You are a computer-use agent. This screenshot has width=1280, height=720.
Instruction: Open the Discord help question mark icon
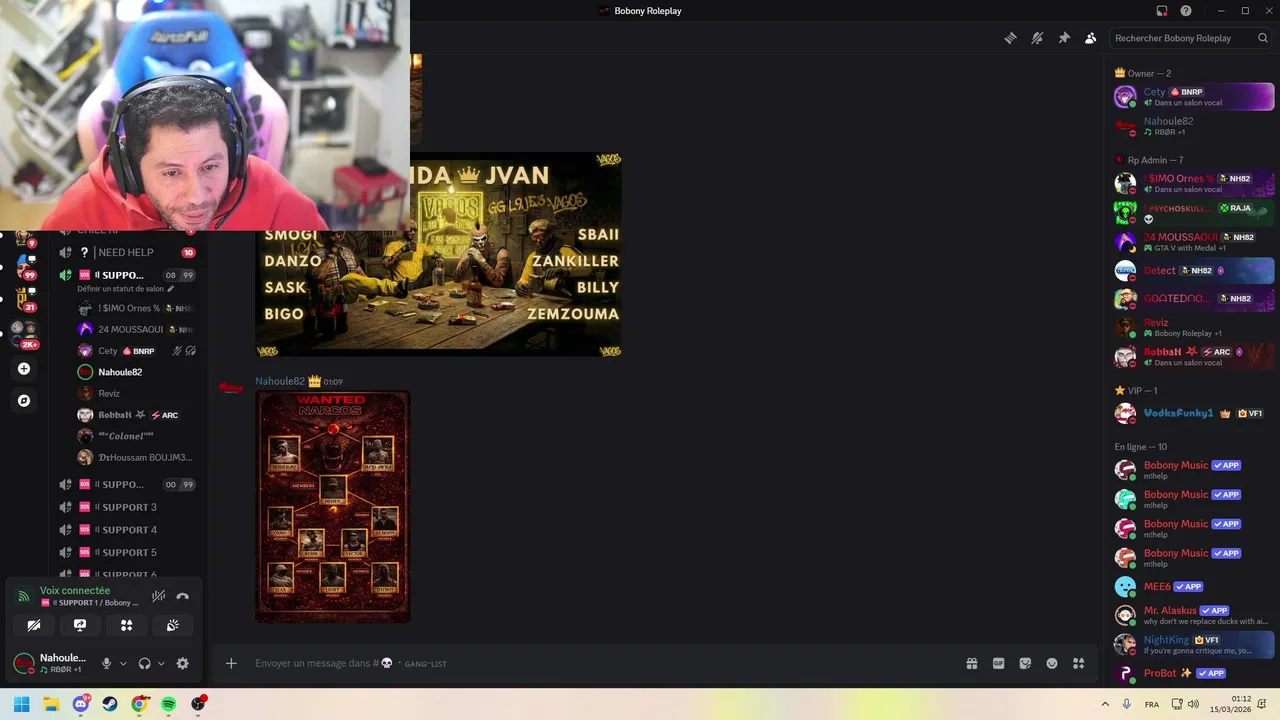(x=1186, y=11)
